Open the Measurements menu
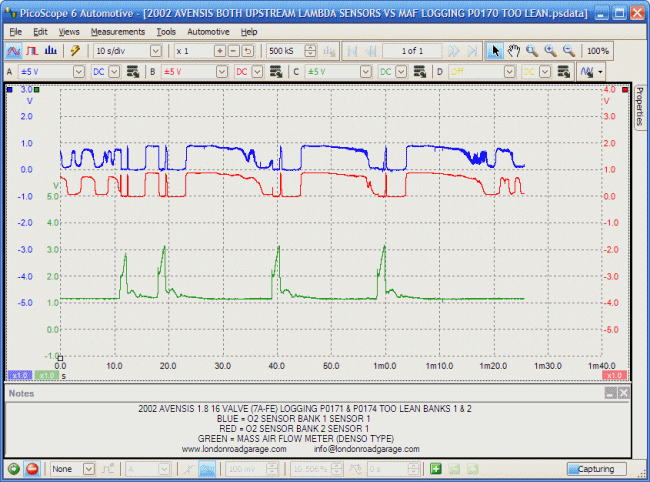Screen dimensions: 650x482 (117, 32)
